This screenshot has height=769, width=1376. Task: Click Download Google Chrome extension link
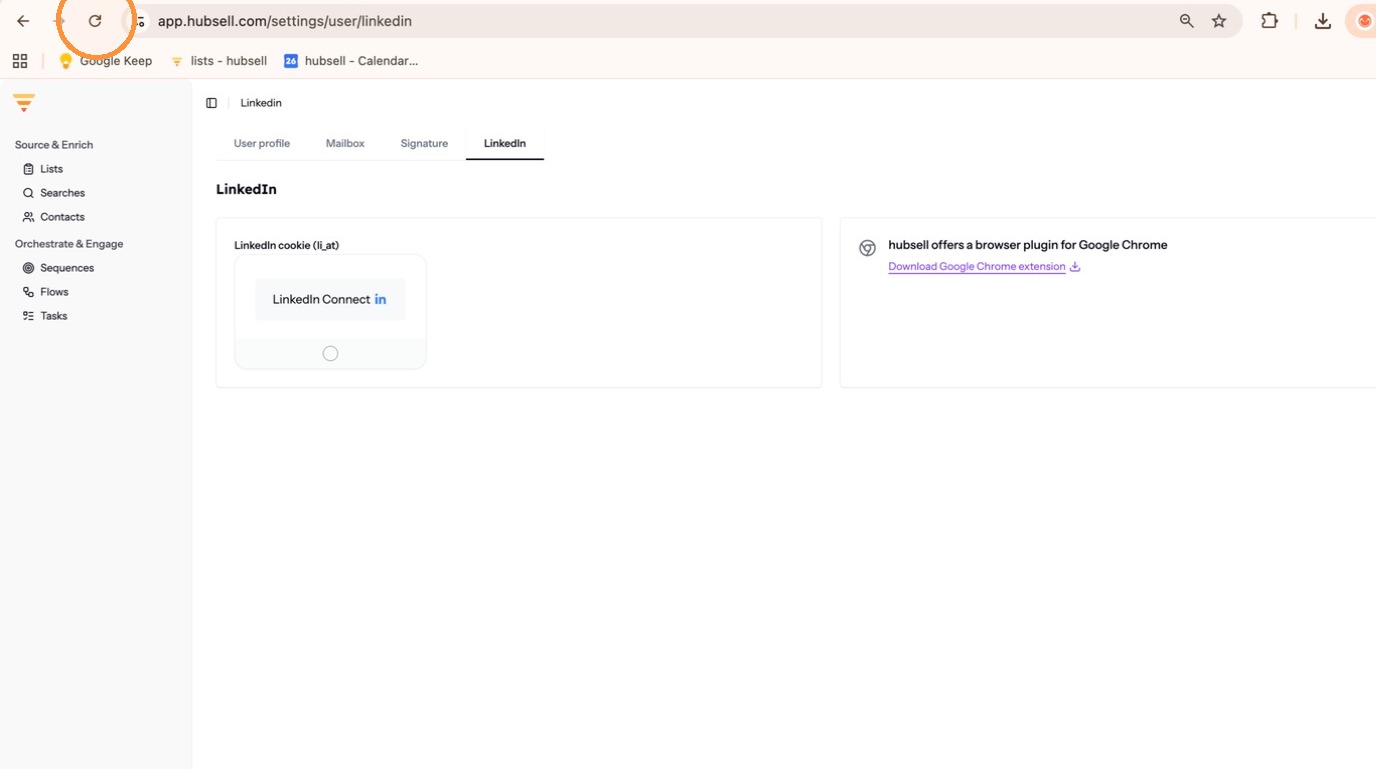pos(984,267)
